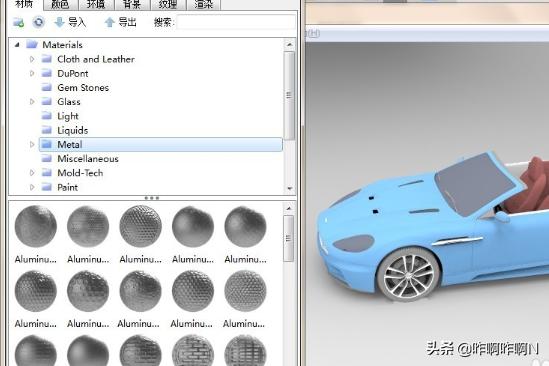Click the material thumbnails scrollbar handle
The width and height of the screenshot is (549, 366).
[289, 238]
